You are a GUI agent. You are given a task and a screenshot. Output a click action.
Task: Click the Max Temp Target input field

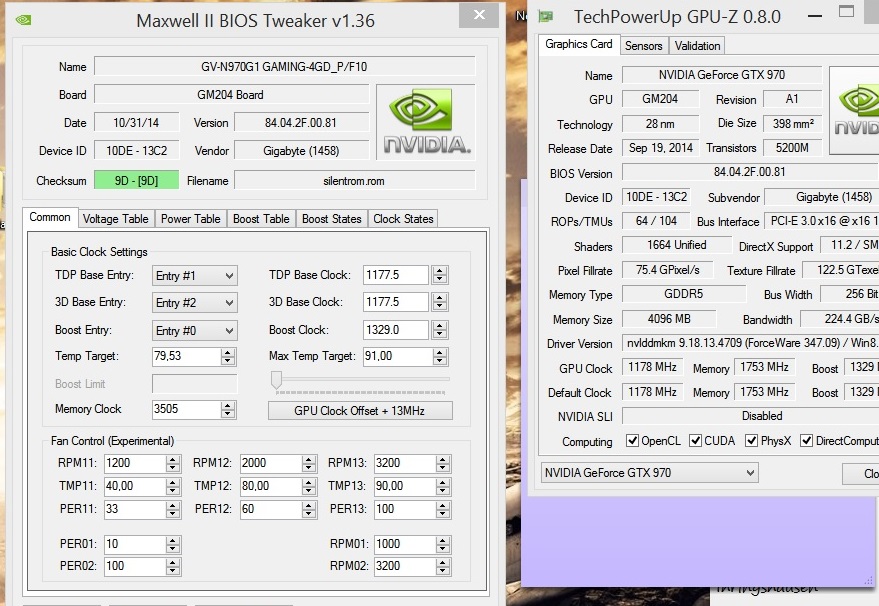coord(398,356)
